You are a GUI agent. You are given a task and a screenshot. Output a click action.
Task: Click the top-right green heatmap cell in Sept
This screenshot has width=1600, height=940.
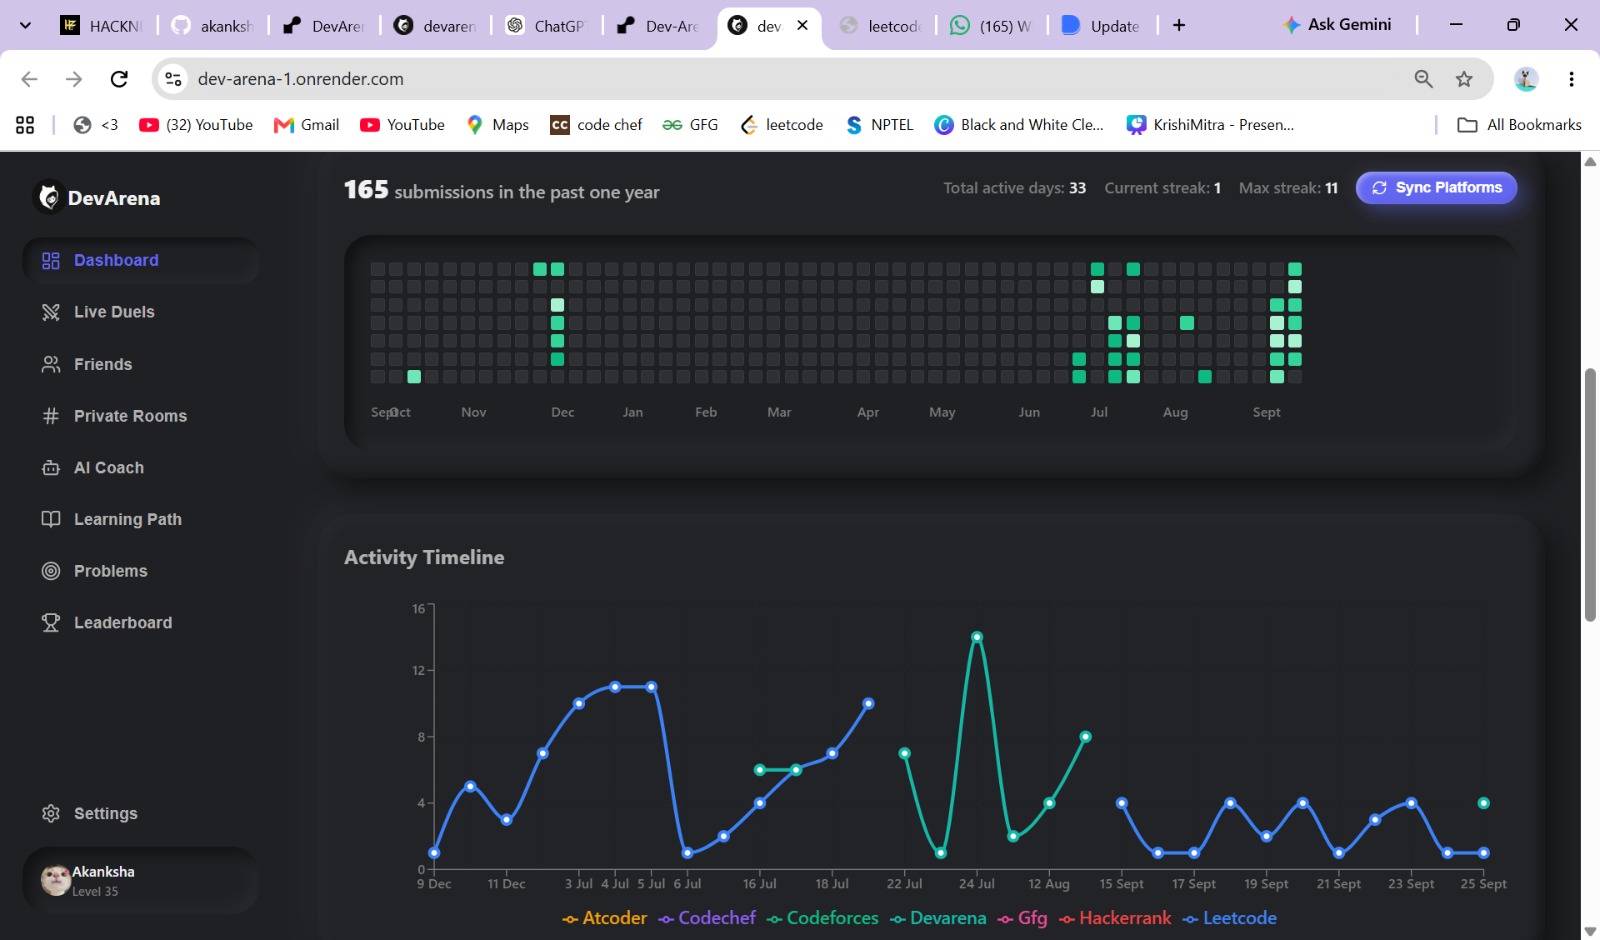[1295, 269]
